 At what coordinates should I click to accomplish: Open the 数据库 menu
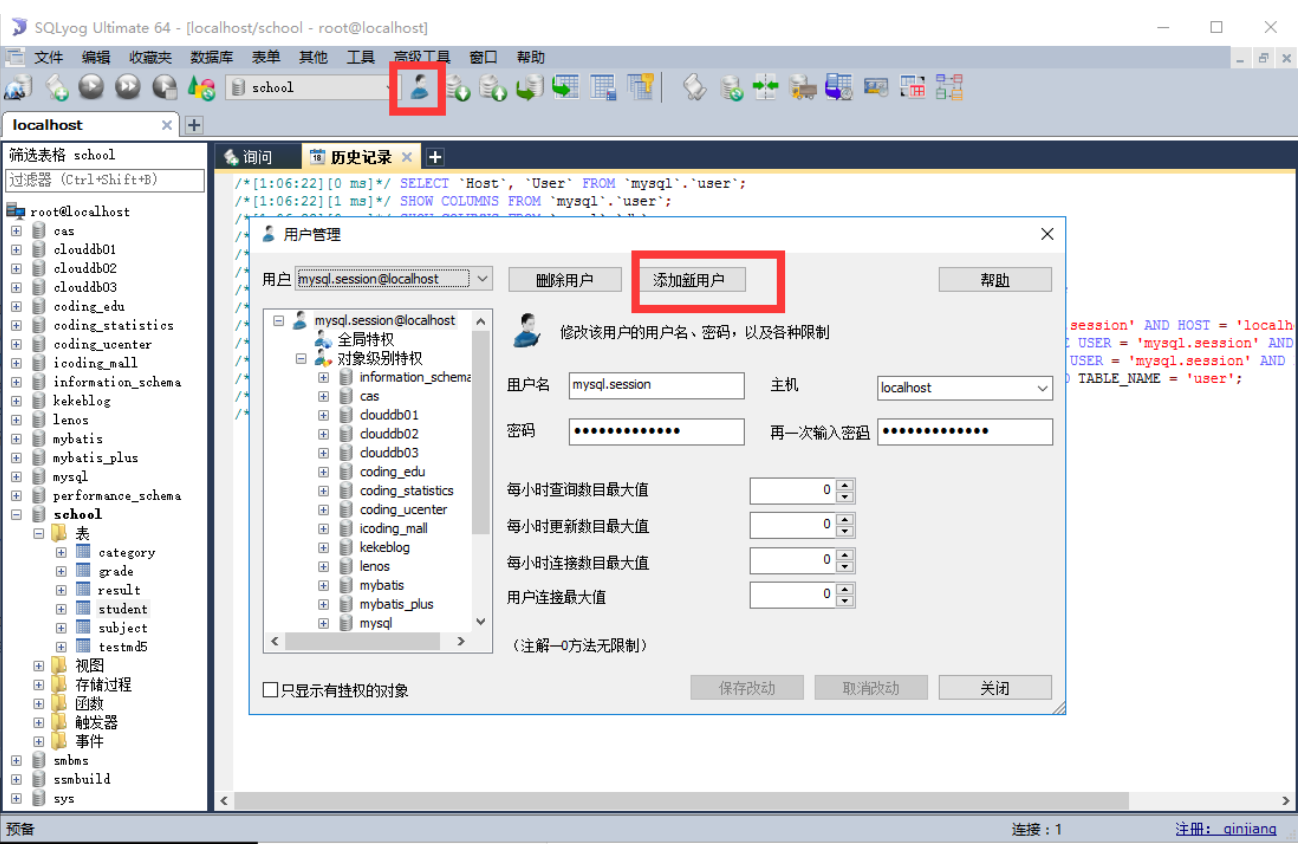click(x=212, y=58)
